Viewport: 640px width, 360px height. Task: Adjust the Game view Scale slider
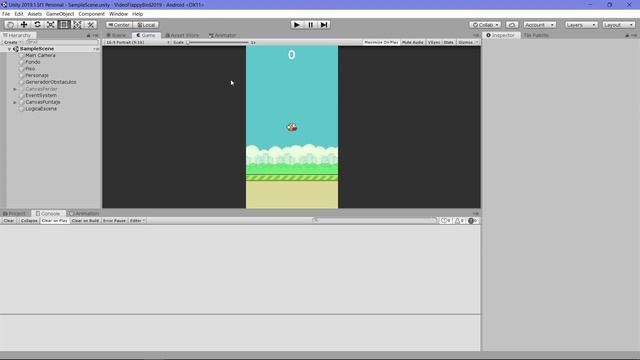(218, 42)
